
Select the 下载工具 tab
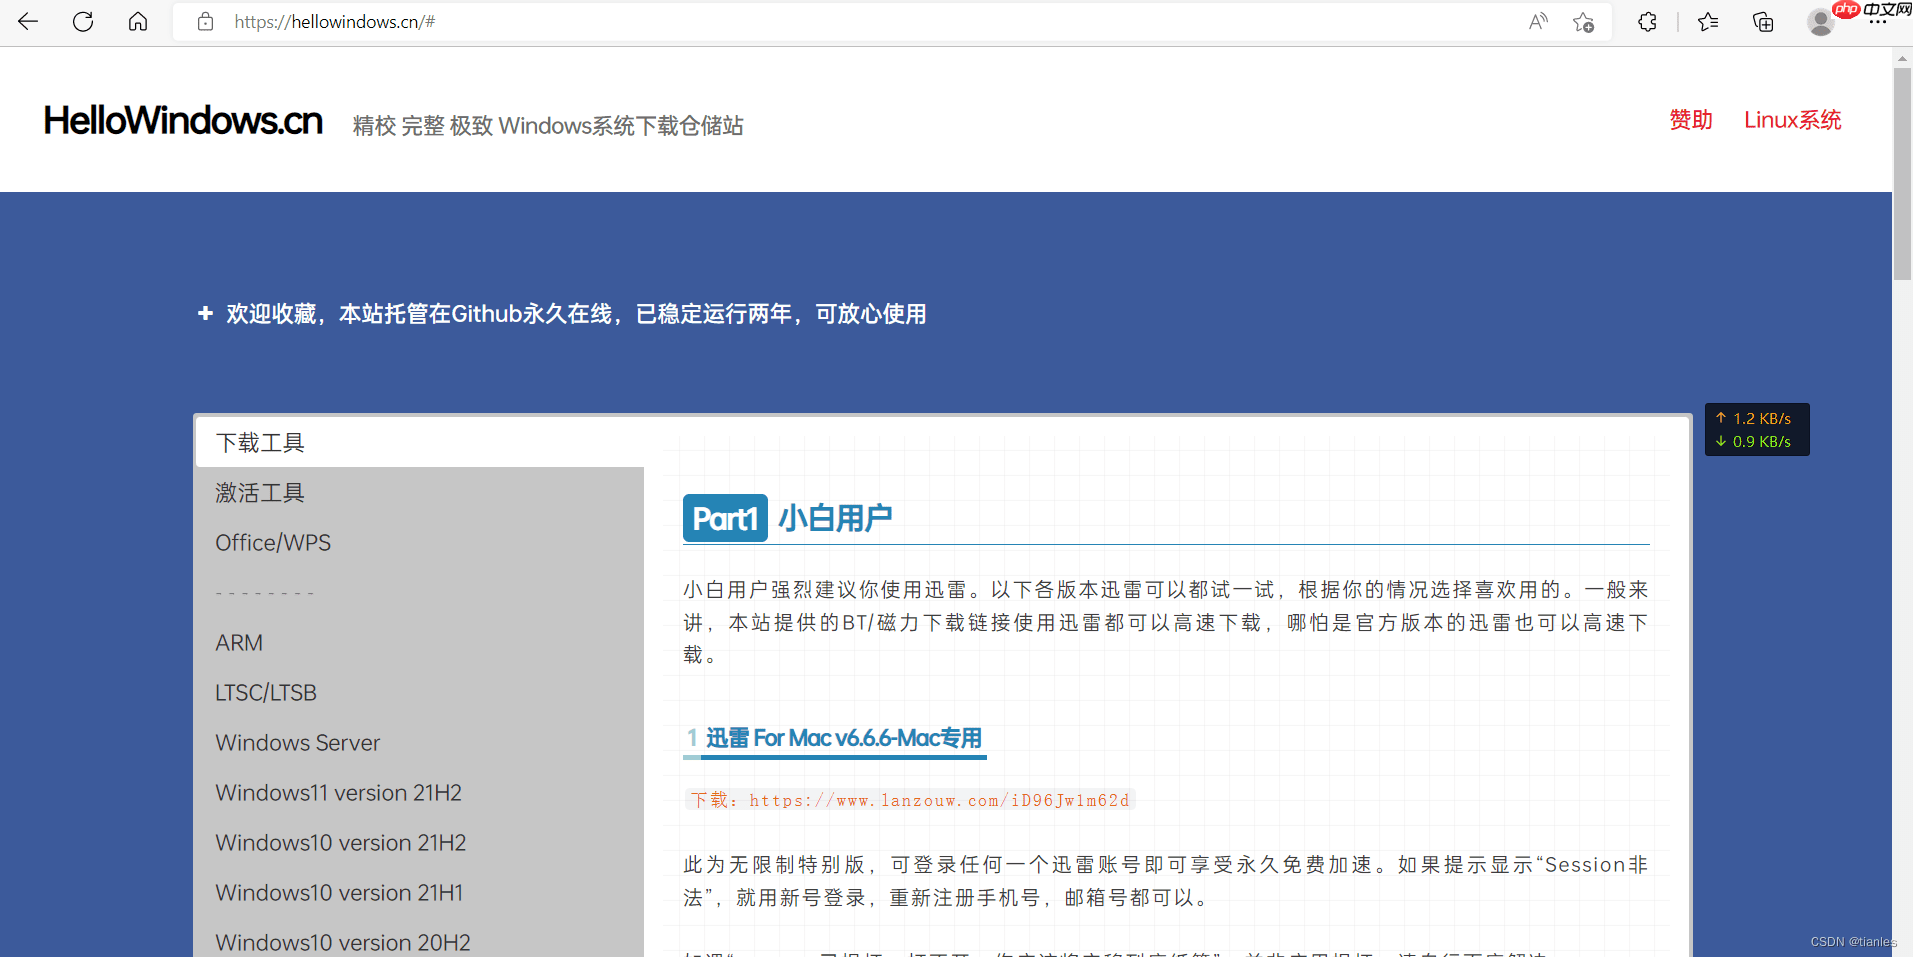(420, 442)
